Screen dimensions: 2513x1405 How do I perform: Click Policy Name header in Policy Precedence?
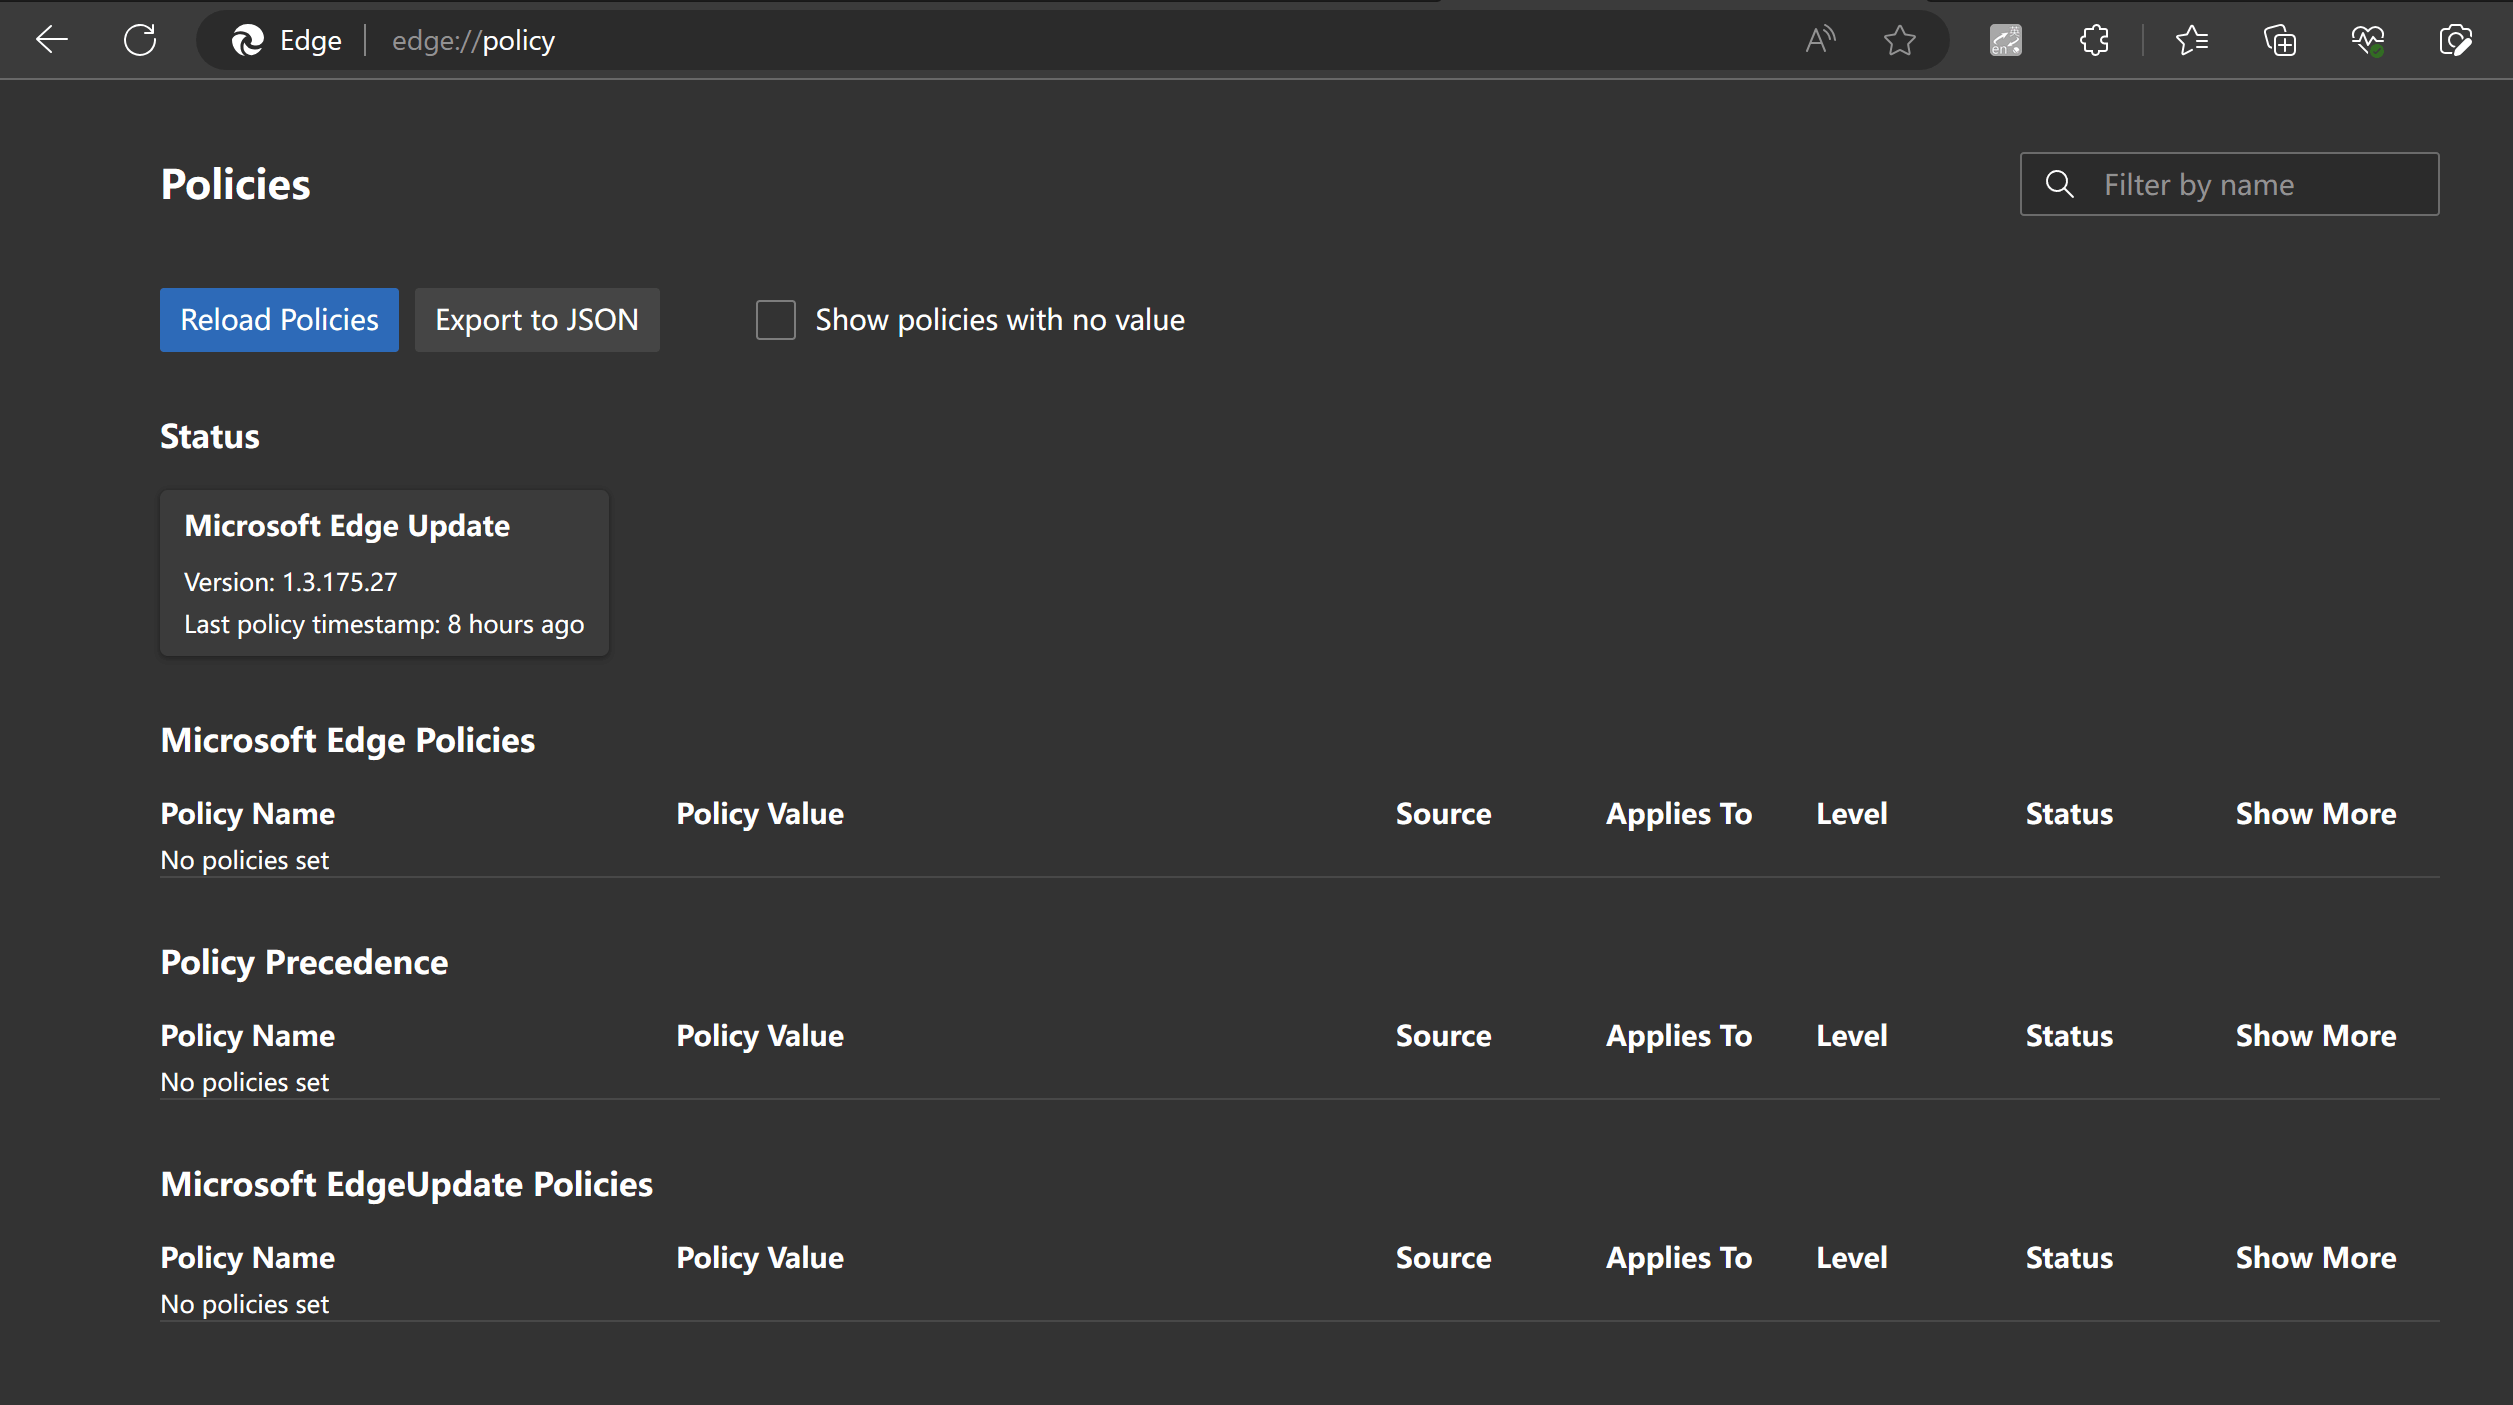pos(248,1036)
